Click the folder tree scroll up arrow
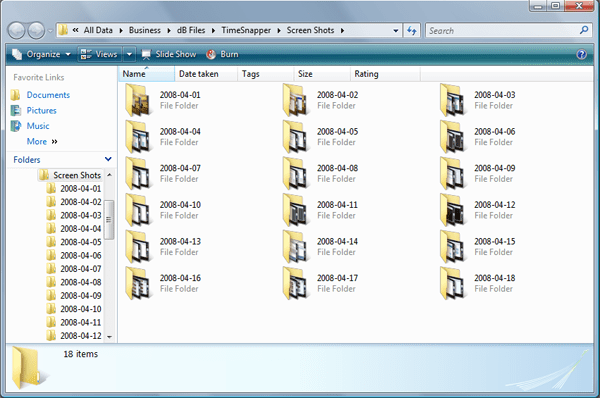This screenshot has height=398, width=600. pyautogui.click(x=109, y=175)
